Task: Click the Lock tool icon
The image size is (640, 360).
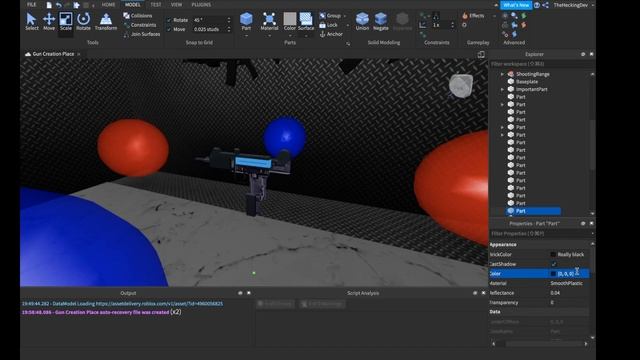Action: click(322, 25)
